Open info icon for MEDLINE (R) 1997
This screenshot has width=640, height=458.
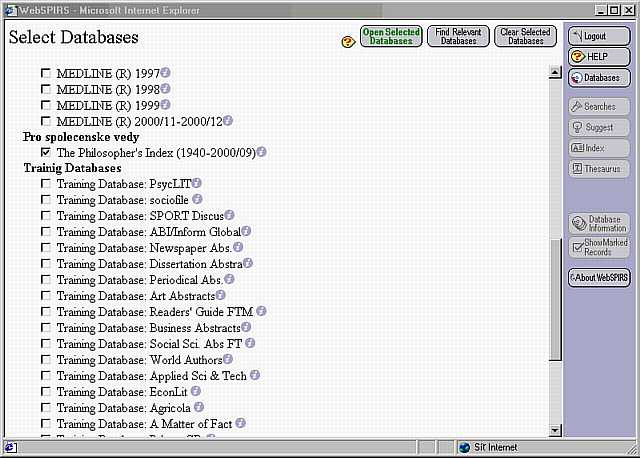(x=165, y=73)
